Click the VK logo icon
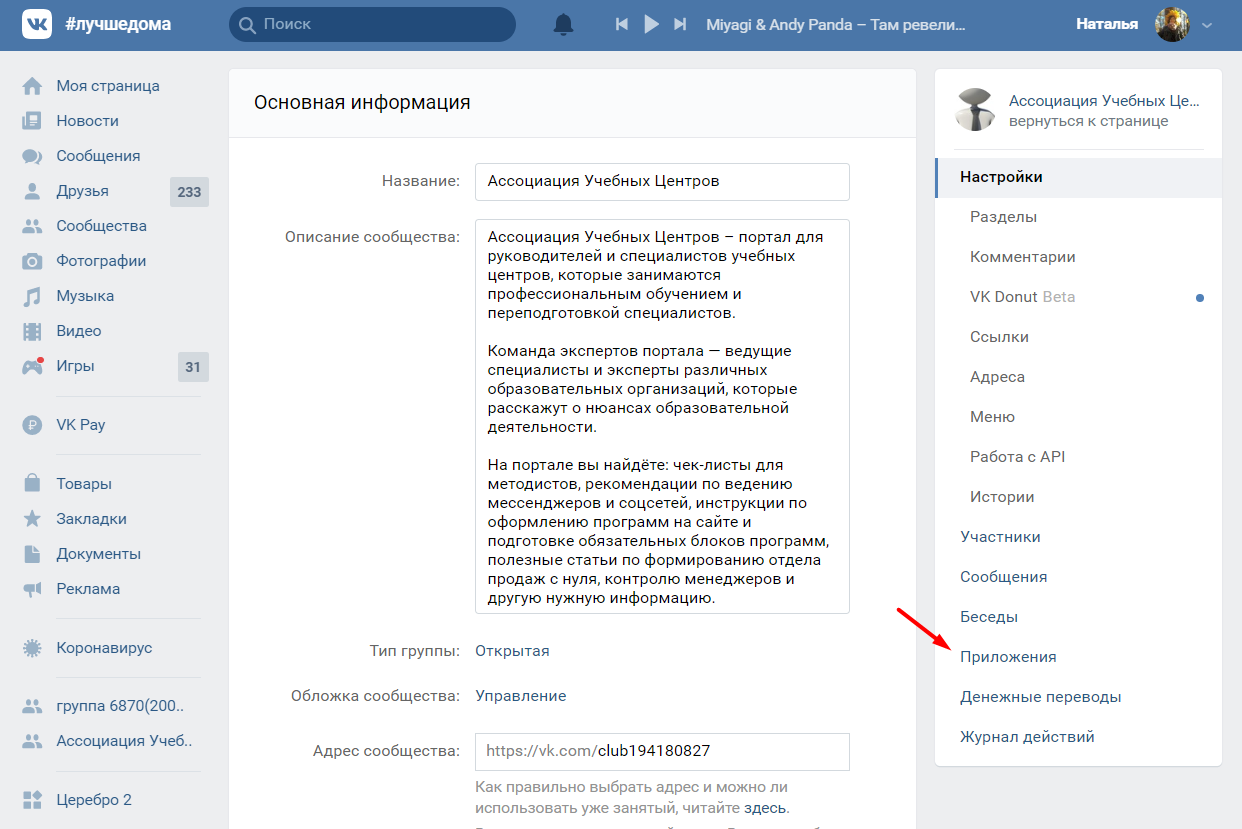The width and height of the screenshot is (1242, 829). (x=37, y=24)
